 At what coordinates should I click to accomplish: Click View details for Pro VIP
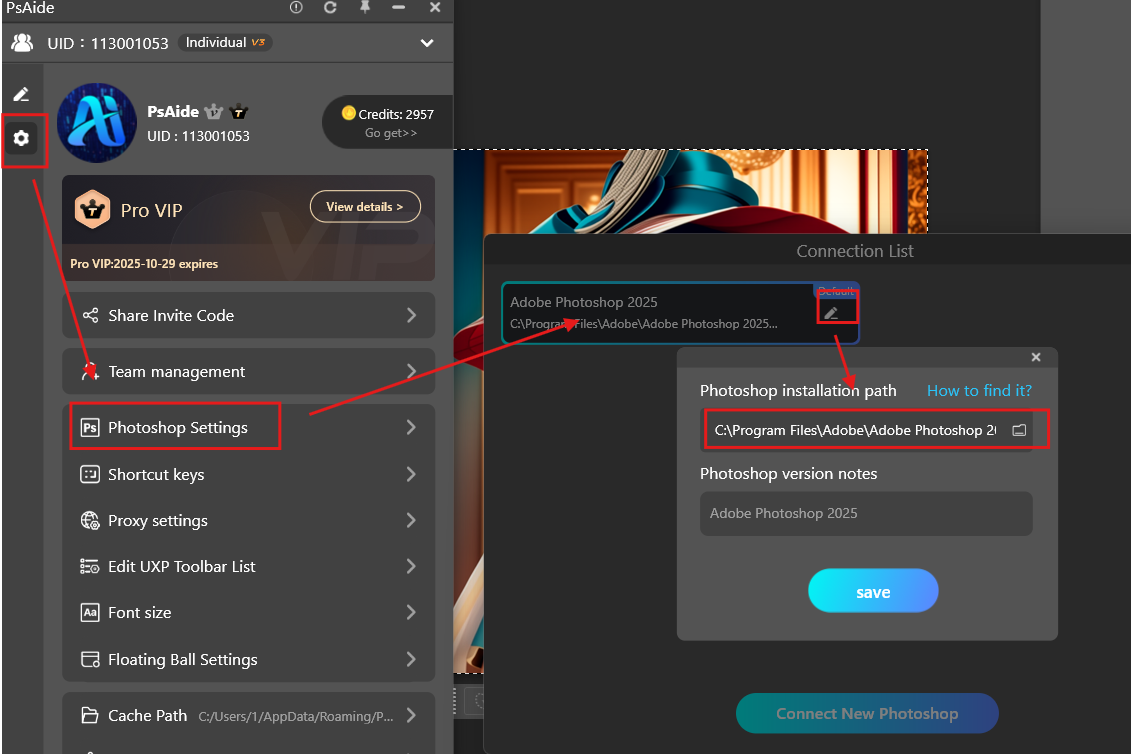tap(365, 207)
